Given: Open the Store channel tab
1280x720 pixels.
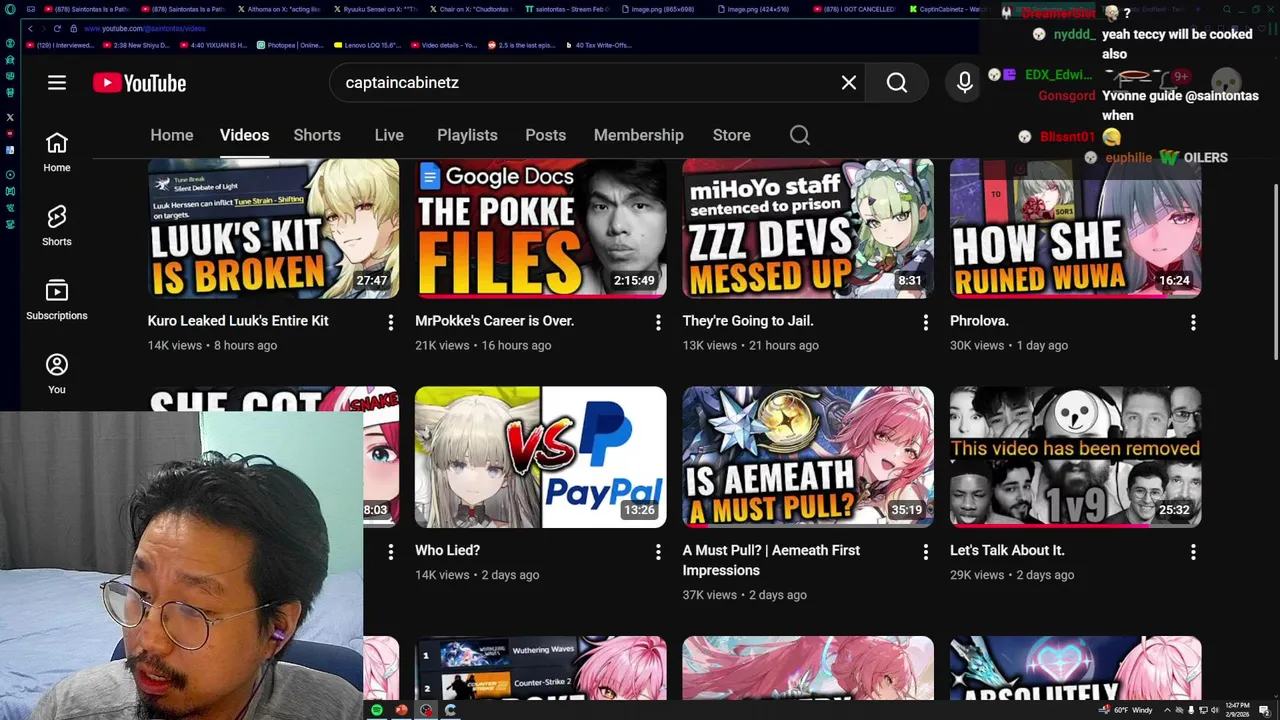Looking at the screenshot, I should [732, 135].
